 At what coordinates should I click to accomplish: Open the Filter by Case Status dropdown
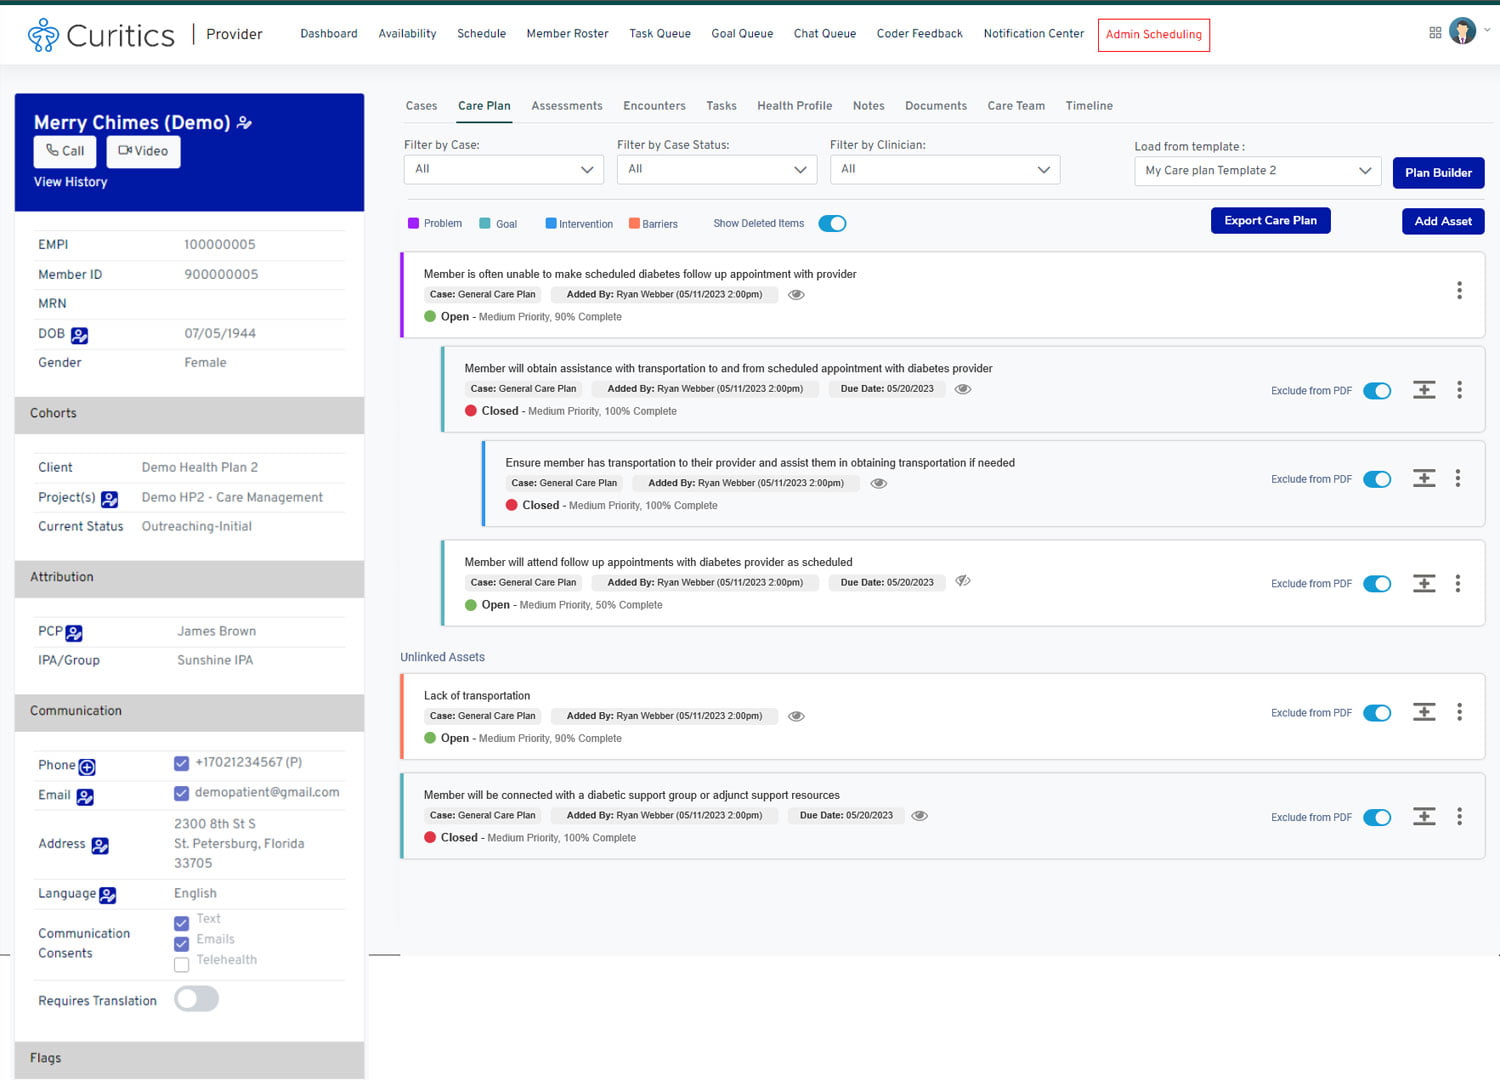tap(717, 170)
